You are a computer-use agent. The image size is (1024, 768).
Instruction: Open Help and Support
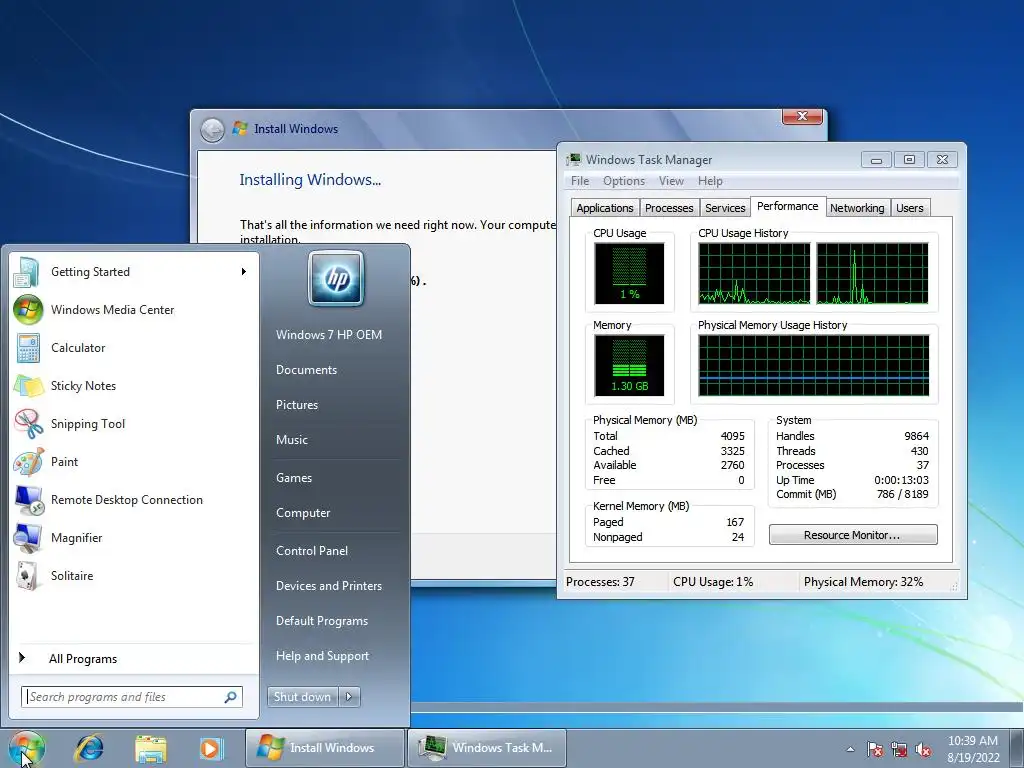pyautogui.click(x=322, y=656)
